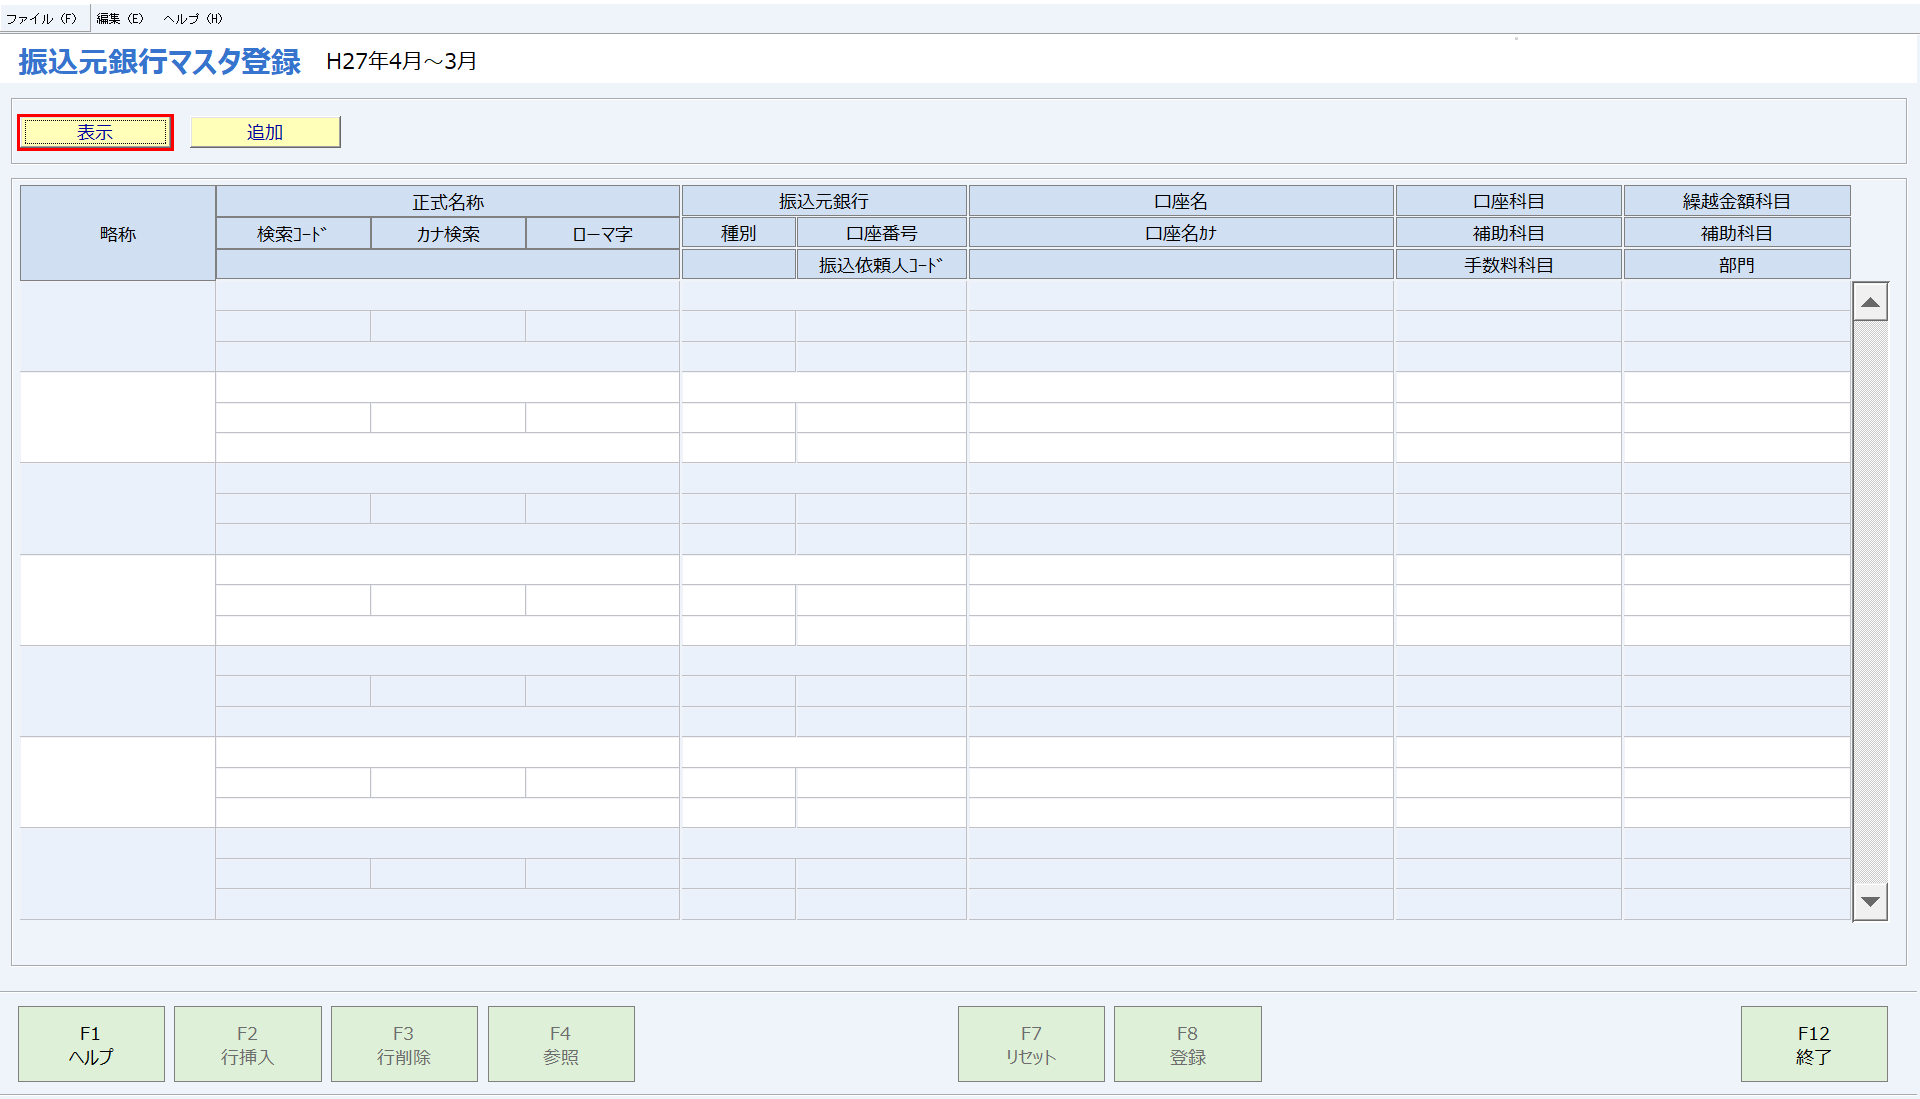
Task: Click the 略称 column header
Action: tap(117, 233)
